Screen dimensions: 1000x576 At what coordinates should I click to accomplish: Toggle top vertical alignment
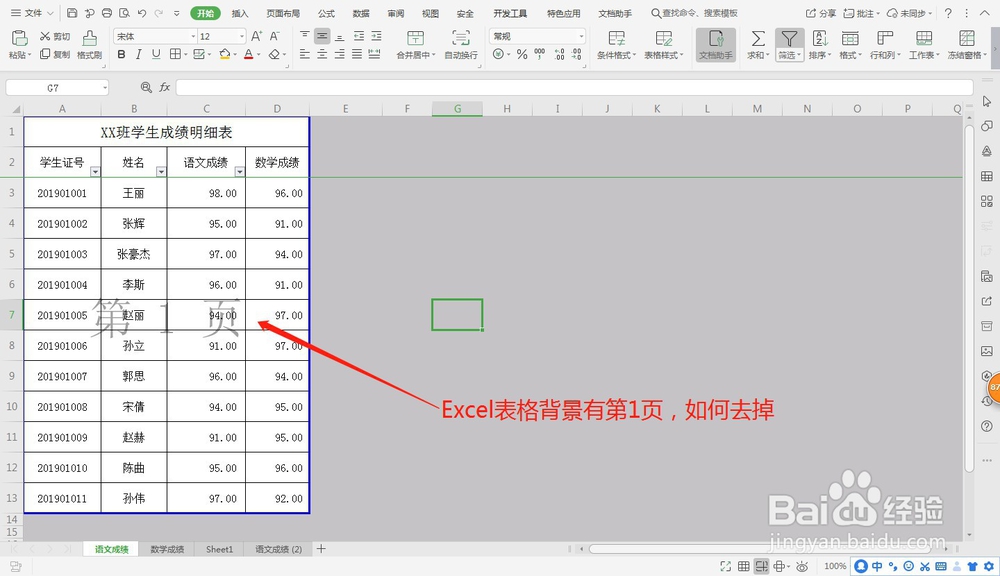click(305, 36)
